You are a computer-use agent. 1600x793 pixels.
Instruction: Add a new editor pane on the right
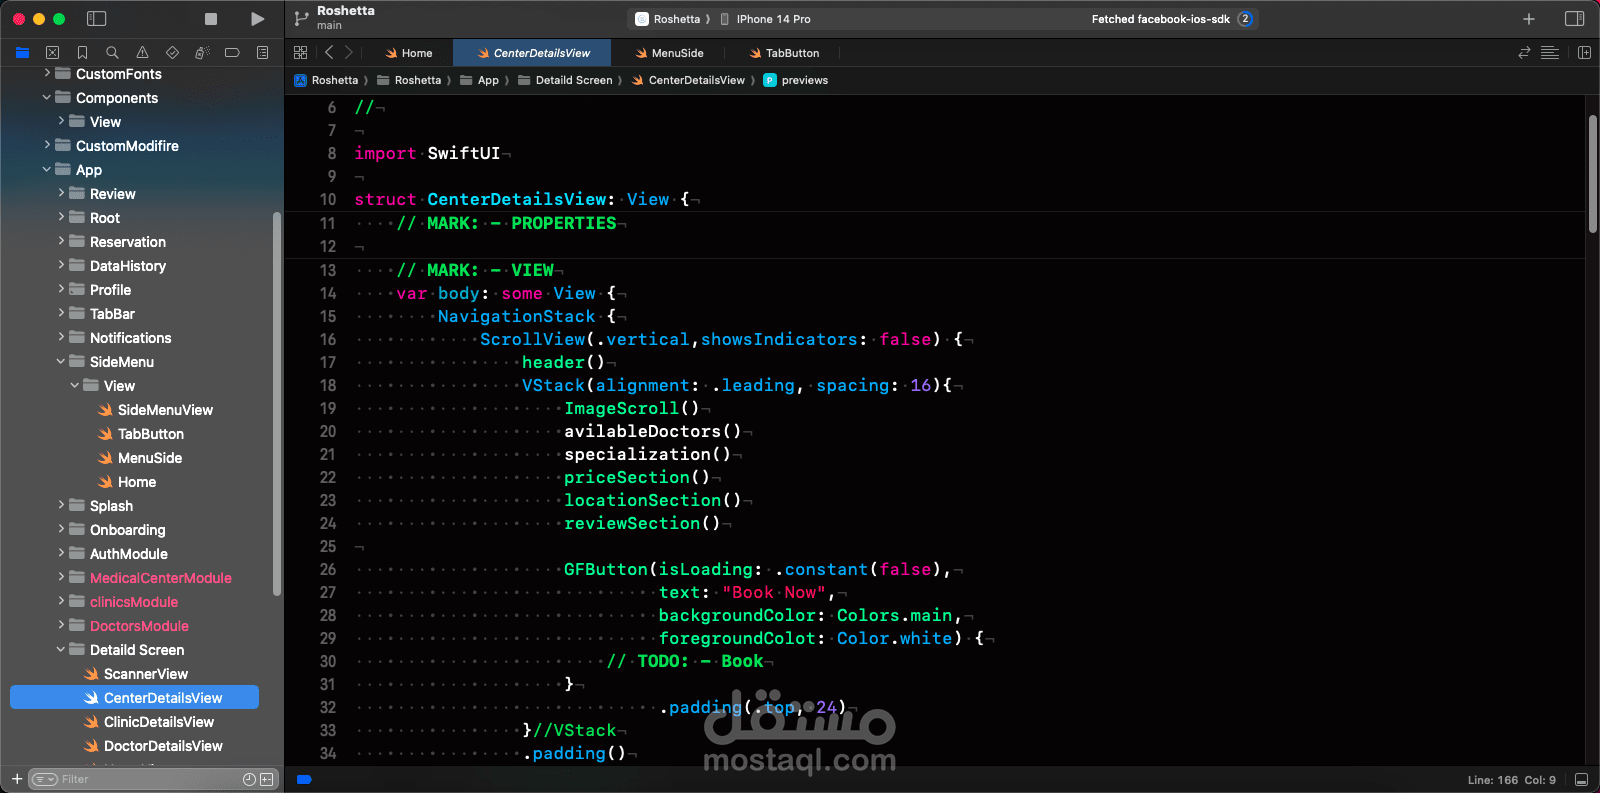(1584, 53)
